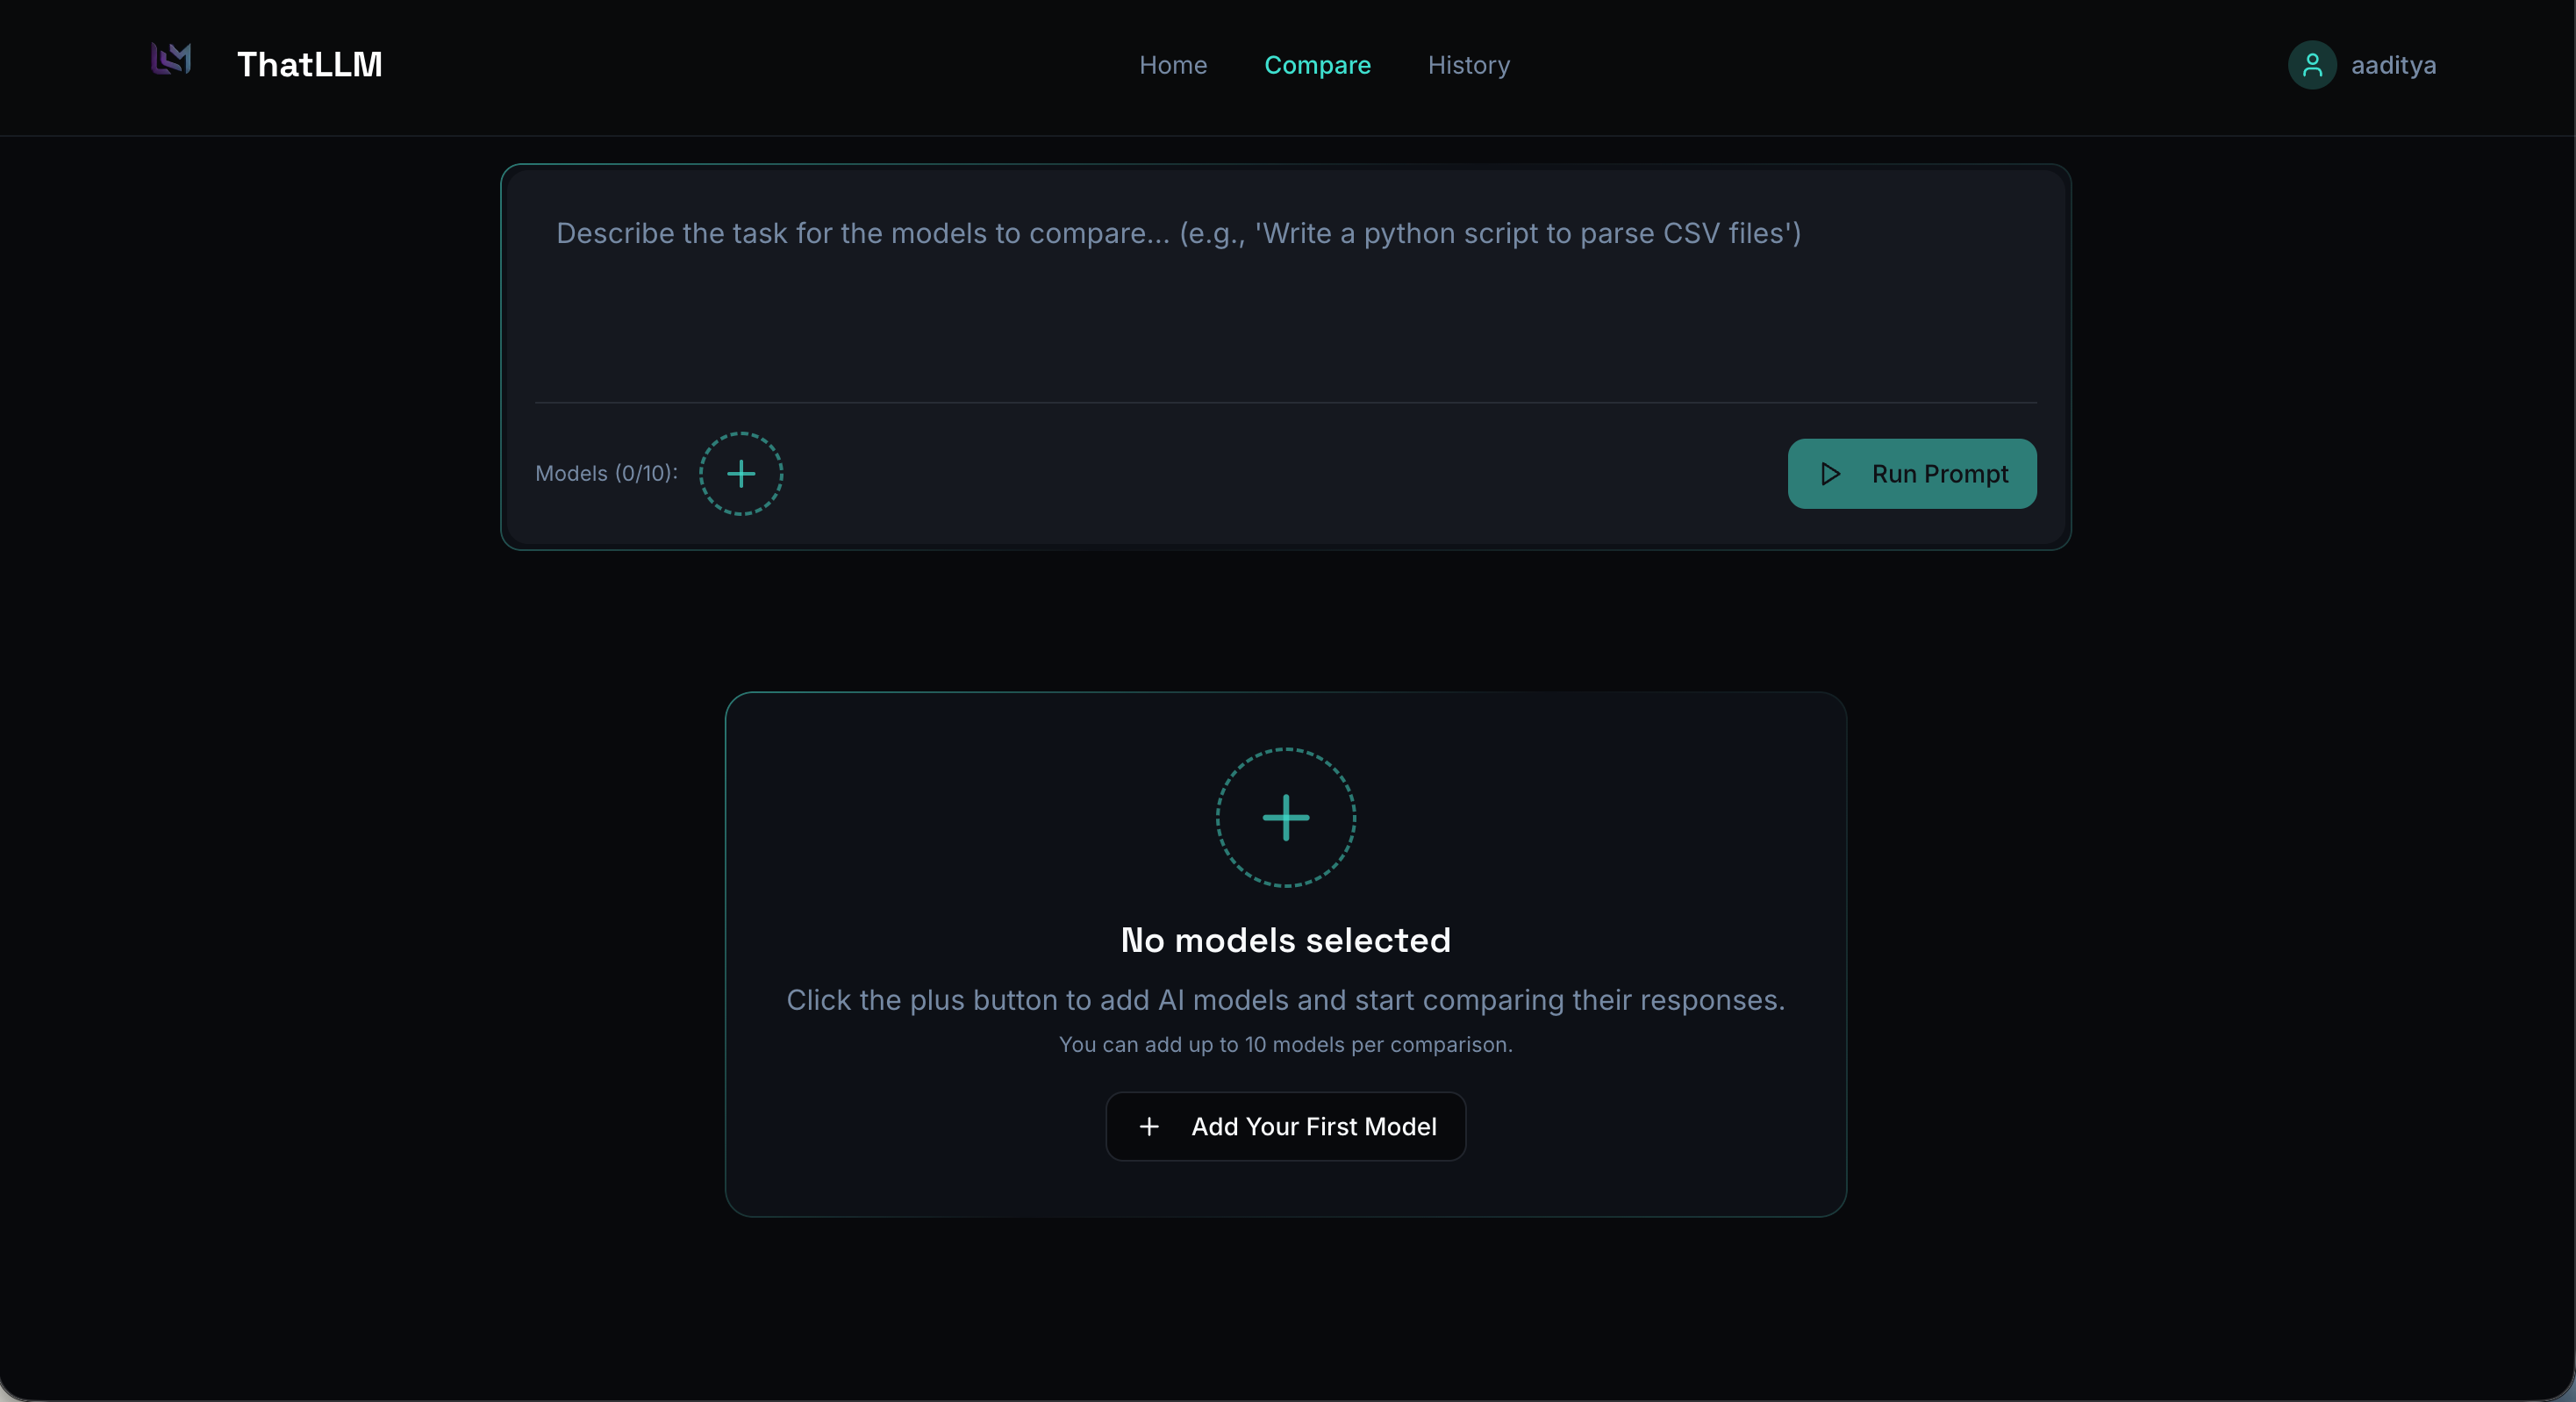Click the divider line above the Models row
Image resolution: width=2576 pixels, height=1402 pixels.
[1285, 402]
